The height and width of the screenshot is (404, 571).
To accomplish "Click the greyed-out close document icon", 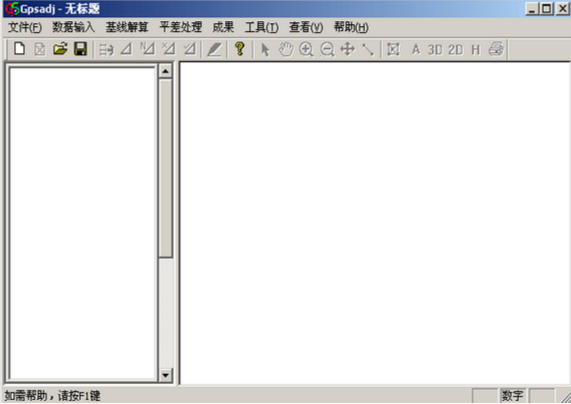I will pyautogui.click(x=40, y=49).
